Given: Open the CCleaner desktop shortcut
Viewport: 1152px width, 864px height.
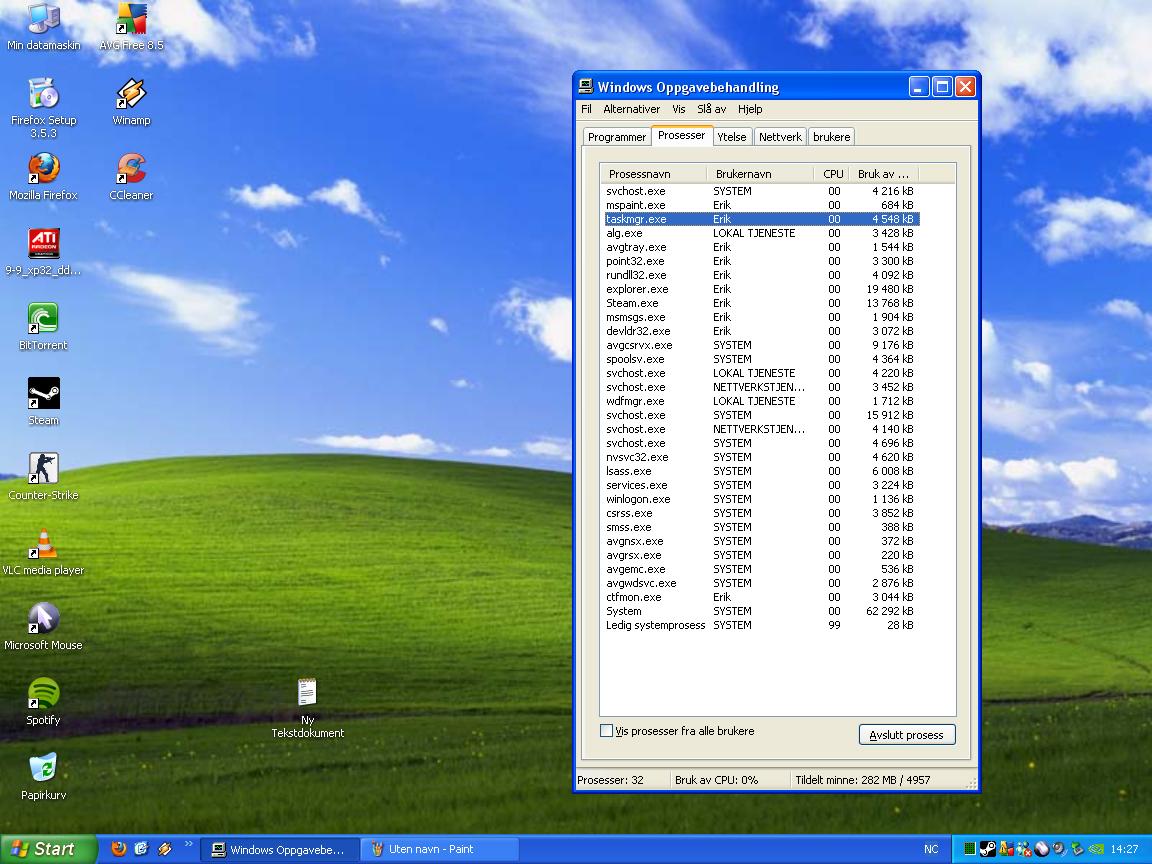Looking at the screenshot, I should tap(132, 176).
